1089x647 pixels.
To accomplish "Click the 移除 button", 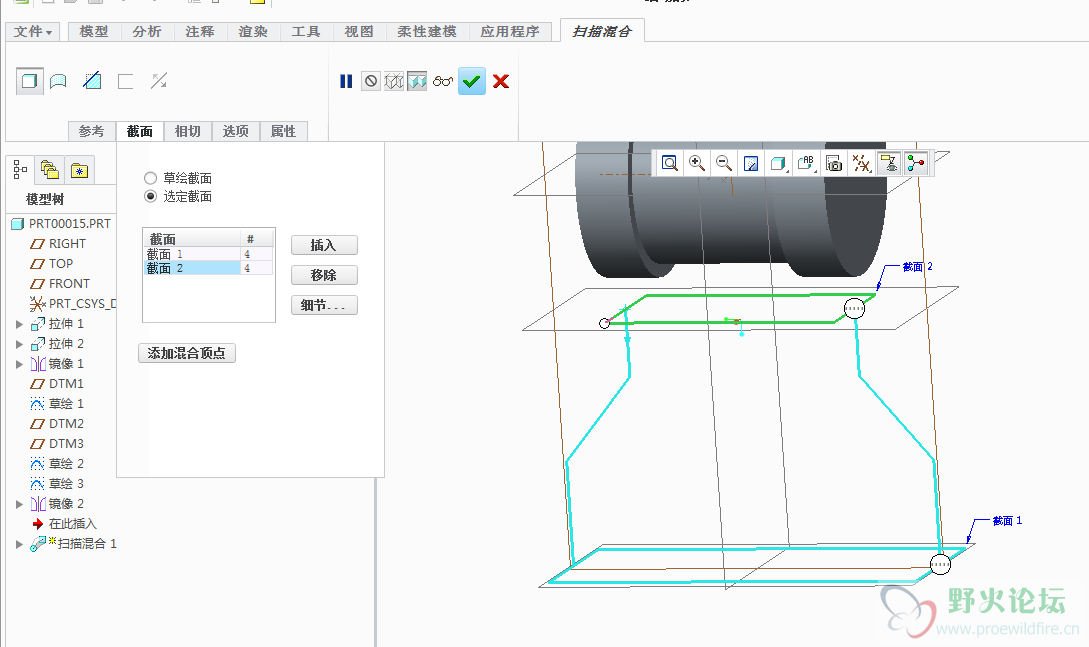I will point(324,275).
